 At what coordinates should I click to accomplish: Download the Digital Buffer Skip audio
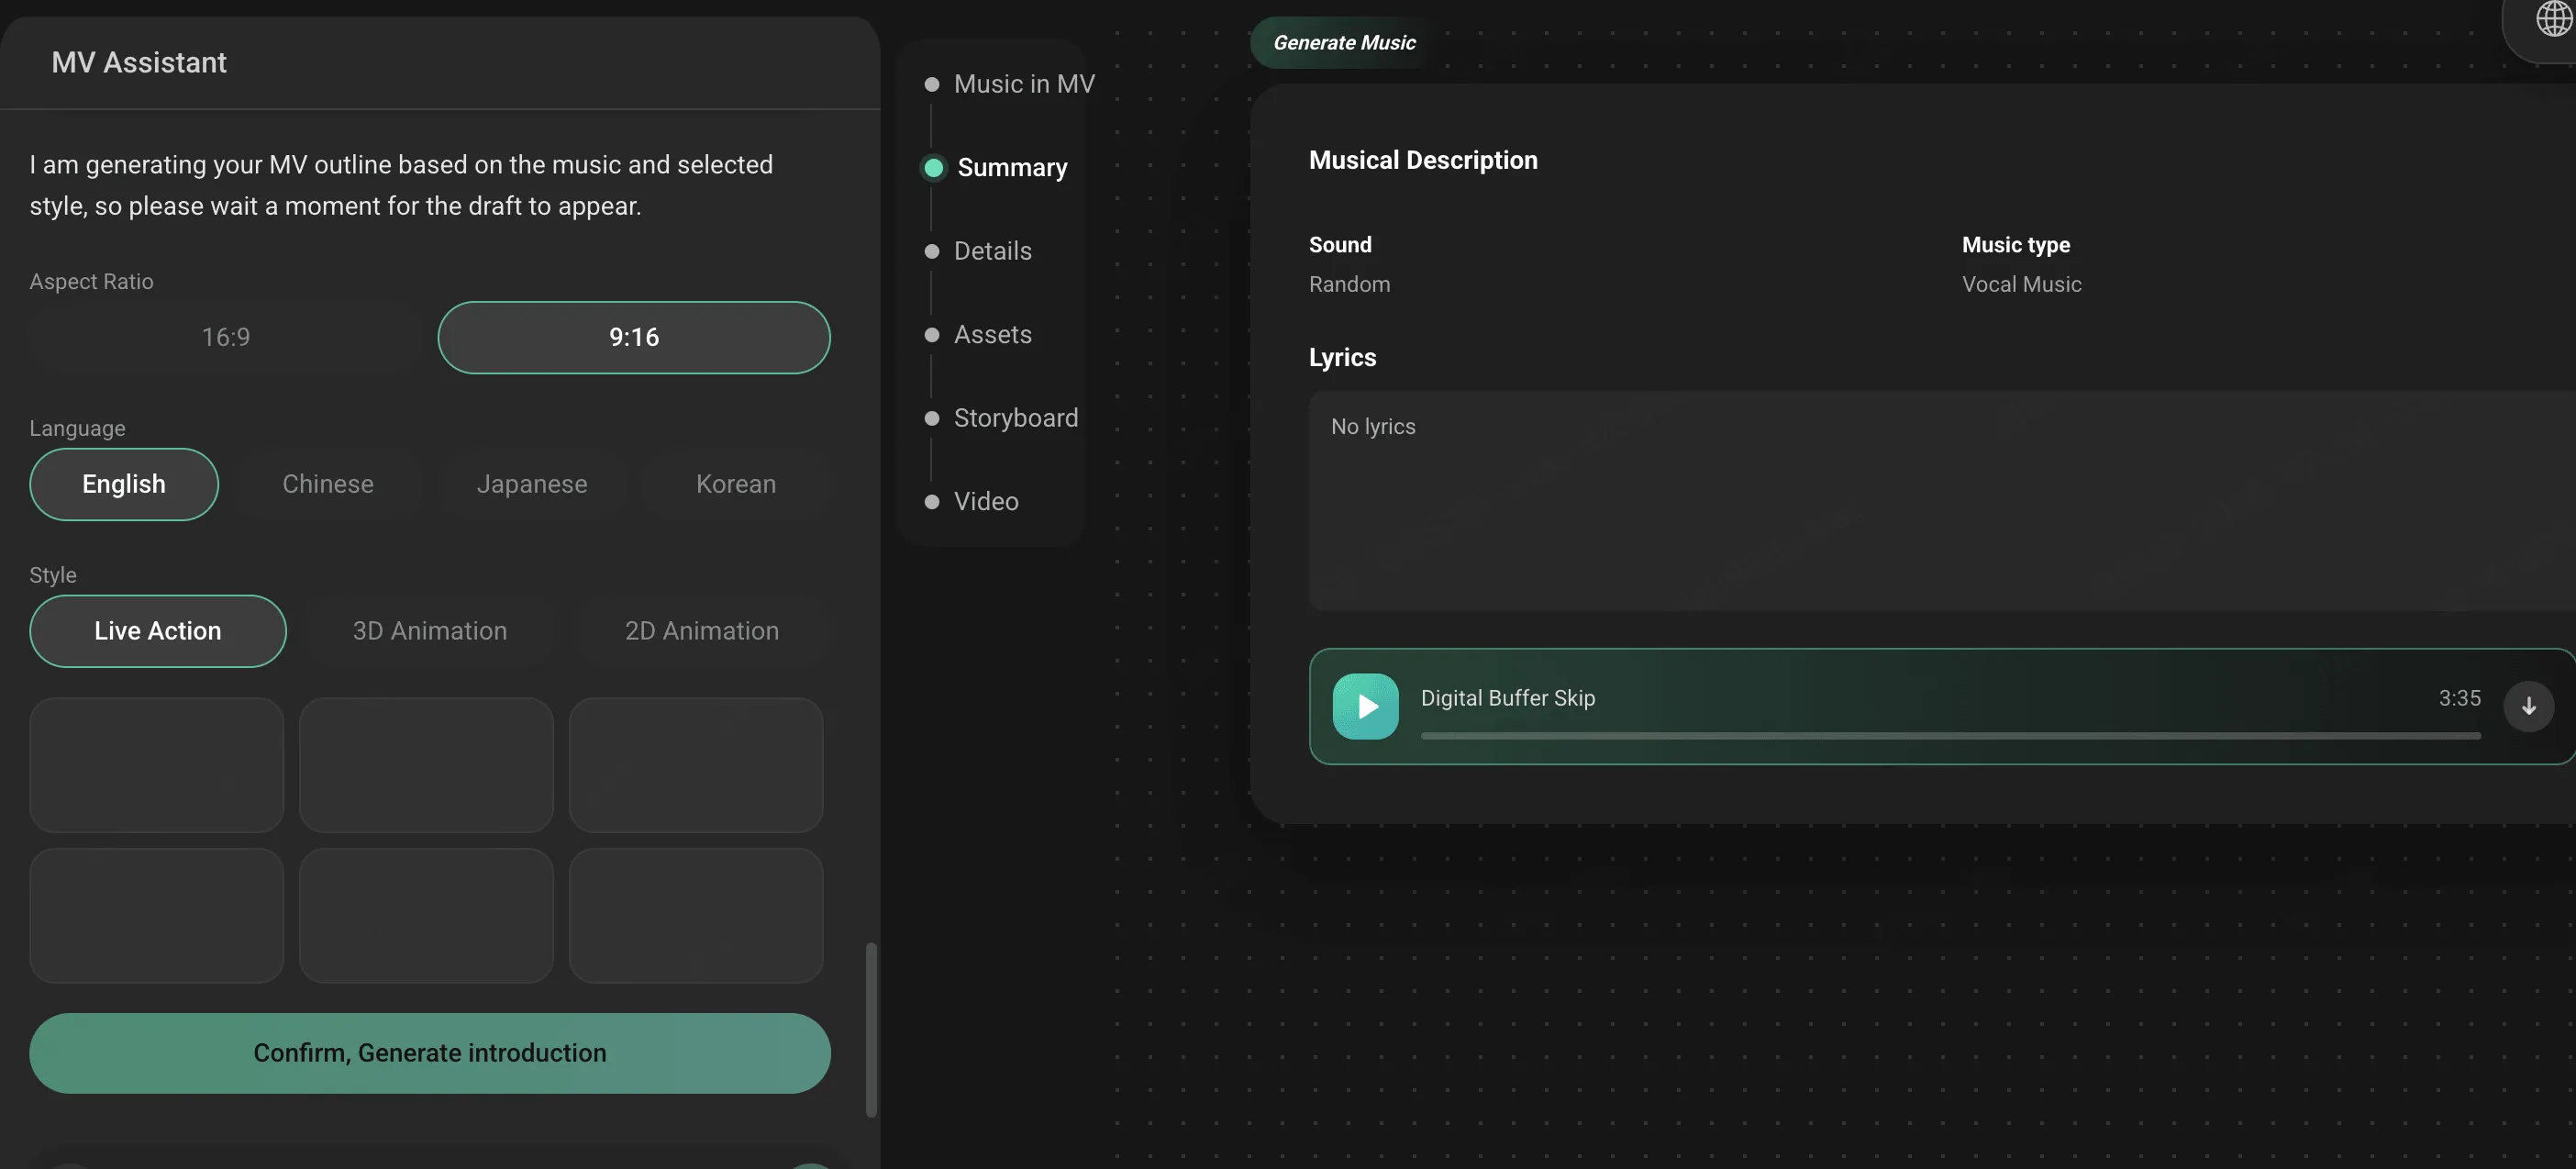pos(2528,706)
